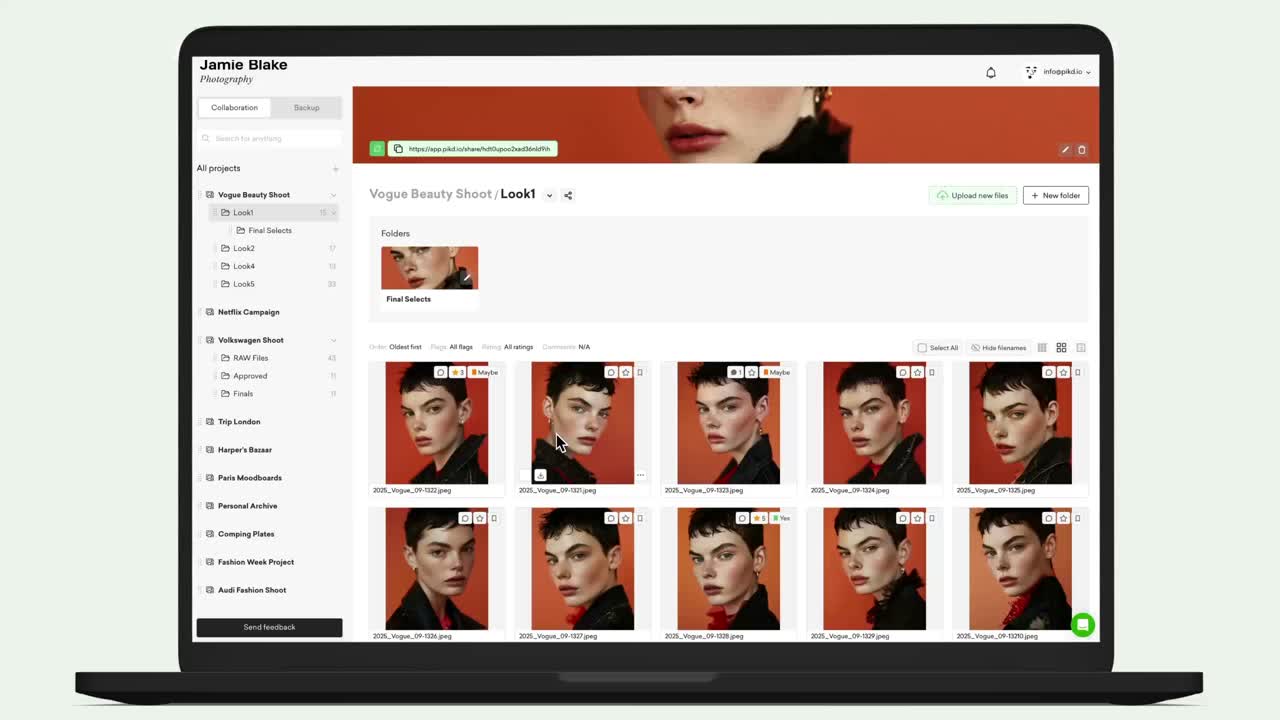
Task: Toggle Hide filenames option
Action: click(998, 348)
